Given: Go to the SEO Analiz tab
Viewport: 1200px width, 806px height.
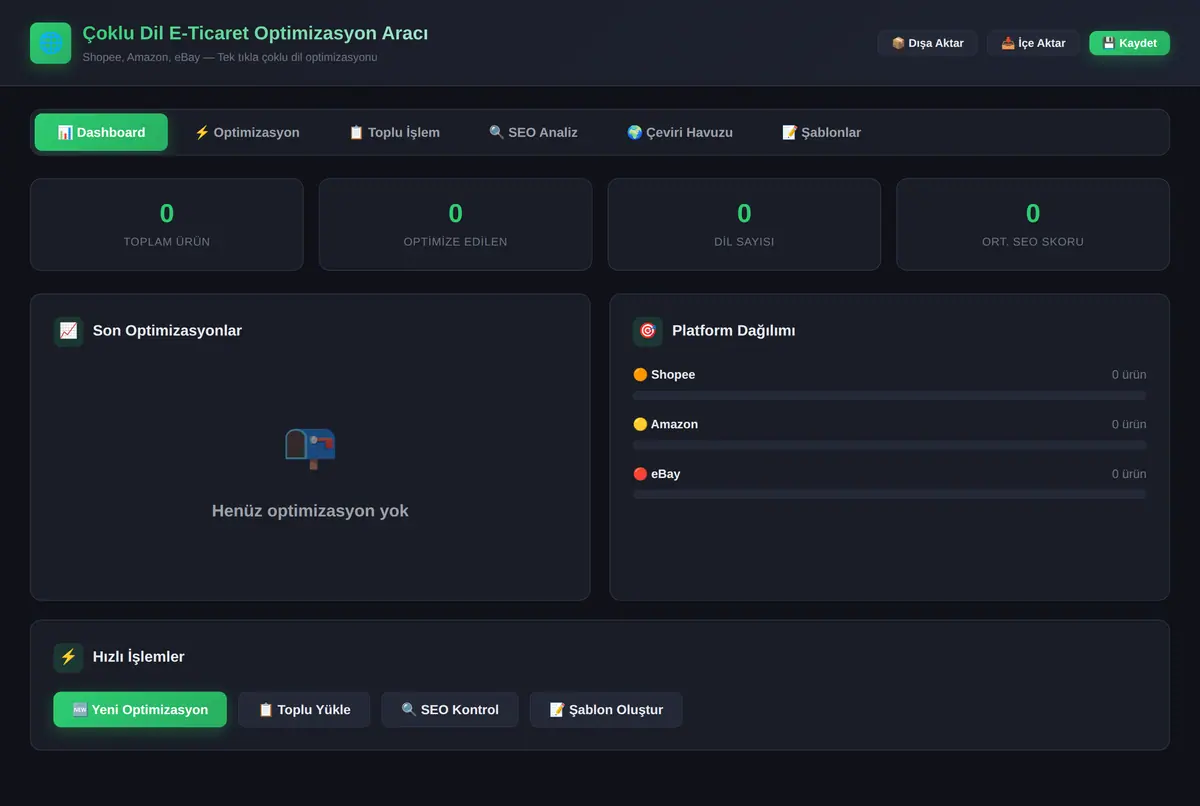Looking at the screenshot, I should tap(533, 132).
